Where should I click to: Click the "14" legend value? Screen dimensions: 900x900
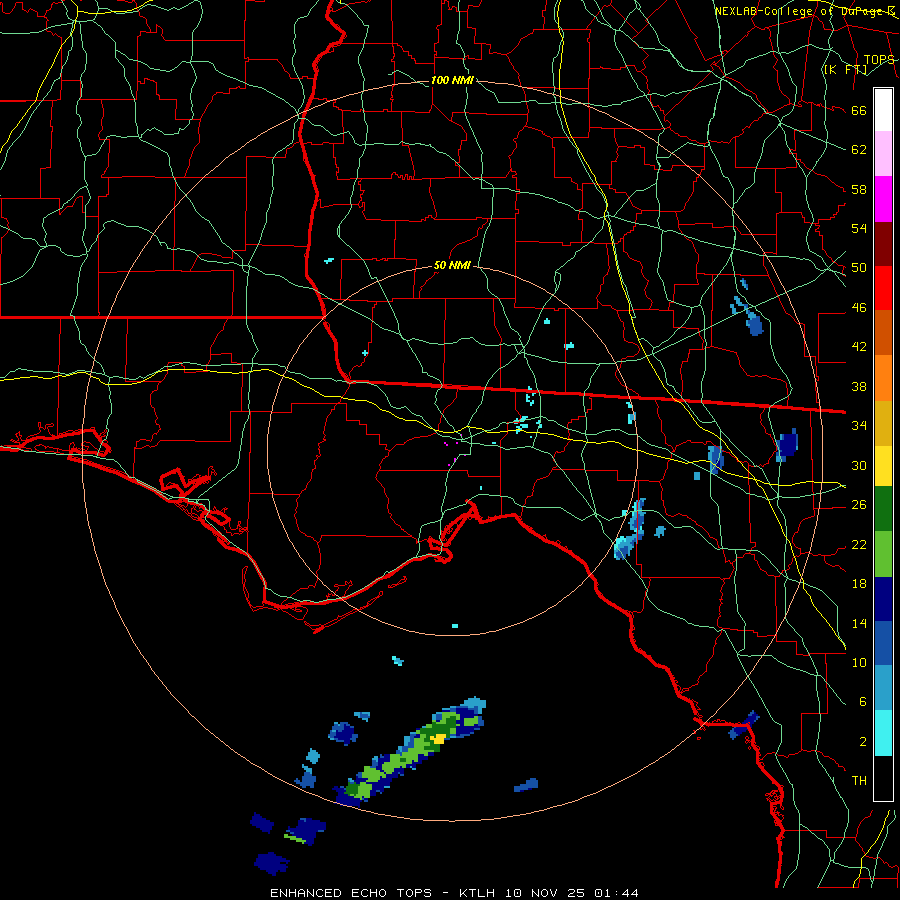click(x=859, y=623)
